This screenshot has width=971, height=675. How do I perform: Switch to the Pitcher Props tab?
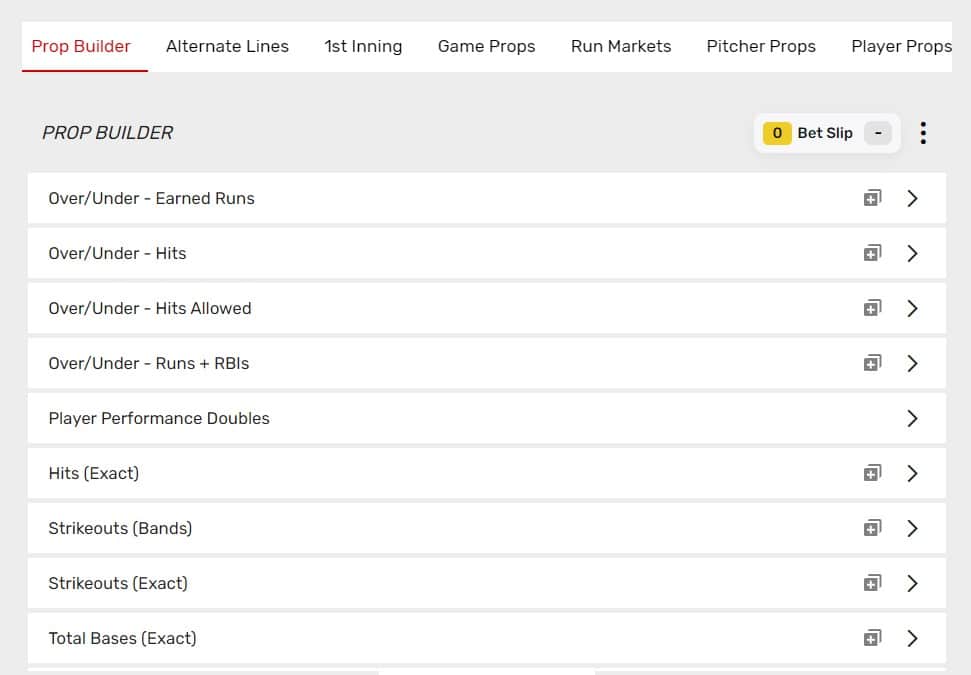[761, 46]
